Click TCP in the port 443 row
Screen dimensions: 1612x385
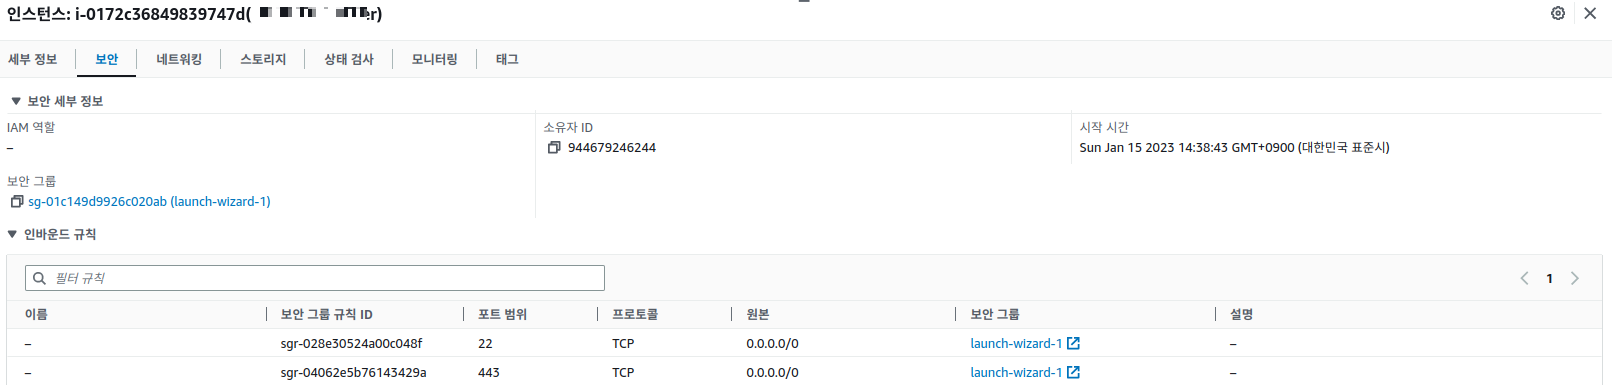pyautogui.click(x=623, y=372)
